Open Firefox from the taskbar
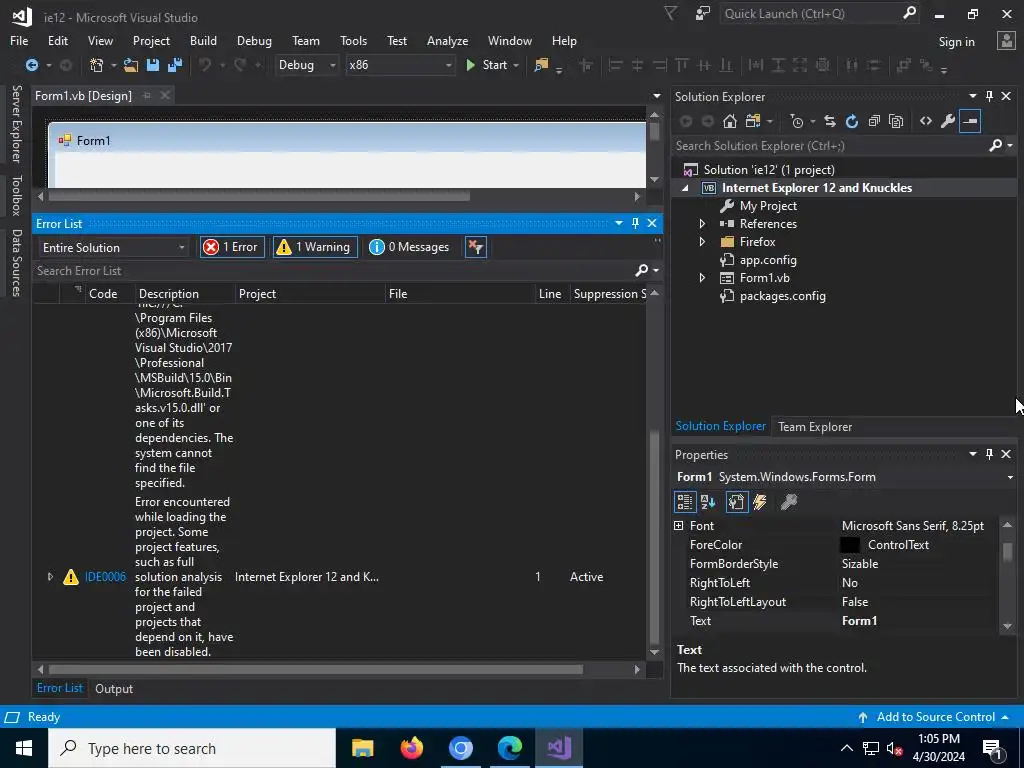The height and width of the screenshot is (768, 1024). coord(411,748)
